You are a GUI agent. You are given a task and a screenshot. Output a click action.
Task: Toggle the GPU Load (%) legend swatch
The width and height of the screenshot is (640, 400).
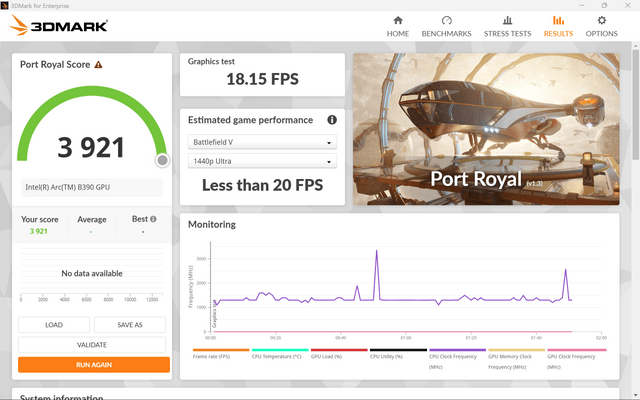339,350
